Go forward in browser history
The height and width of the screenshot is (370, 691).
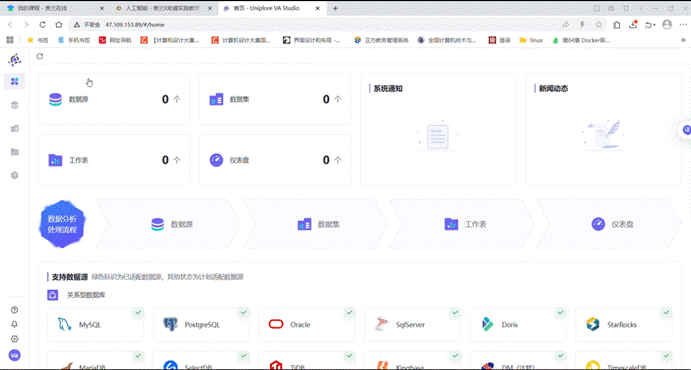pyautogui.click(x=26, y=25)
